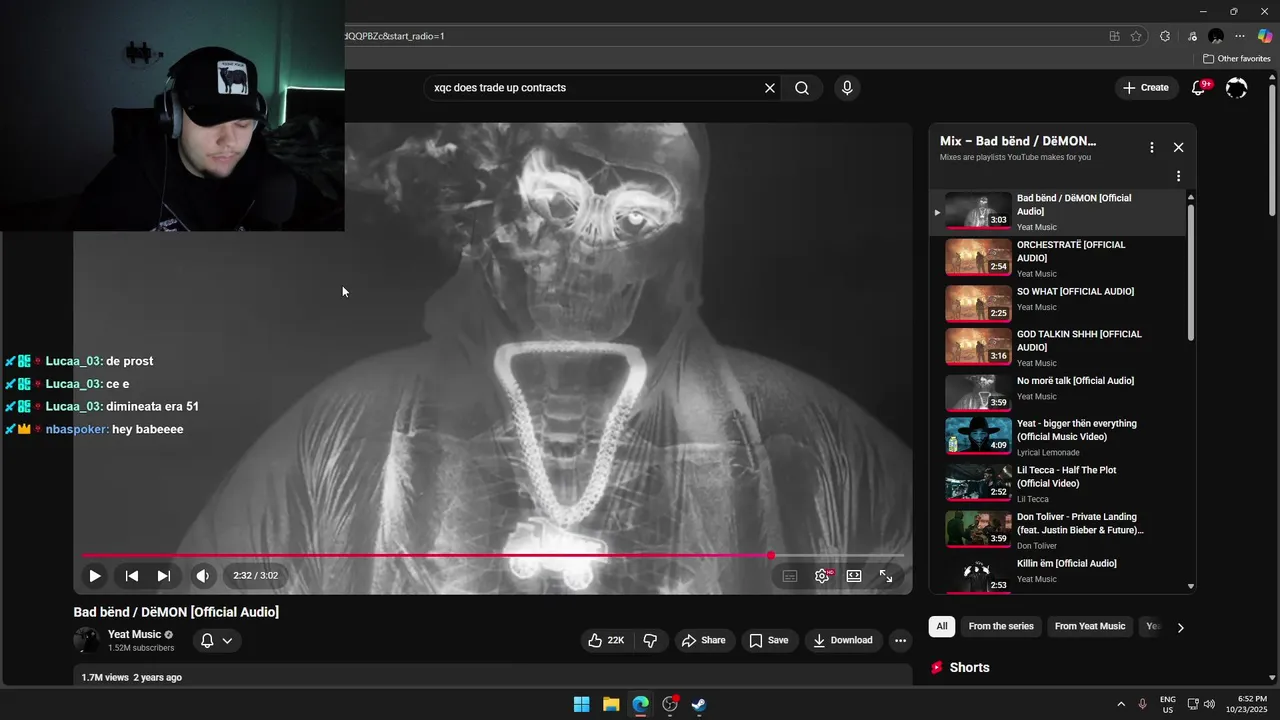This screenshot has width=1280, height=720.
Task: Dislike the video
Action: (x=650, y=641)
